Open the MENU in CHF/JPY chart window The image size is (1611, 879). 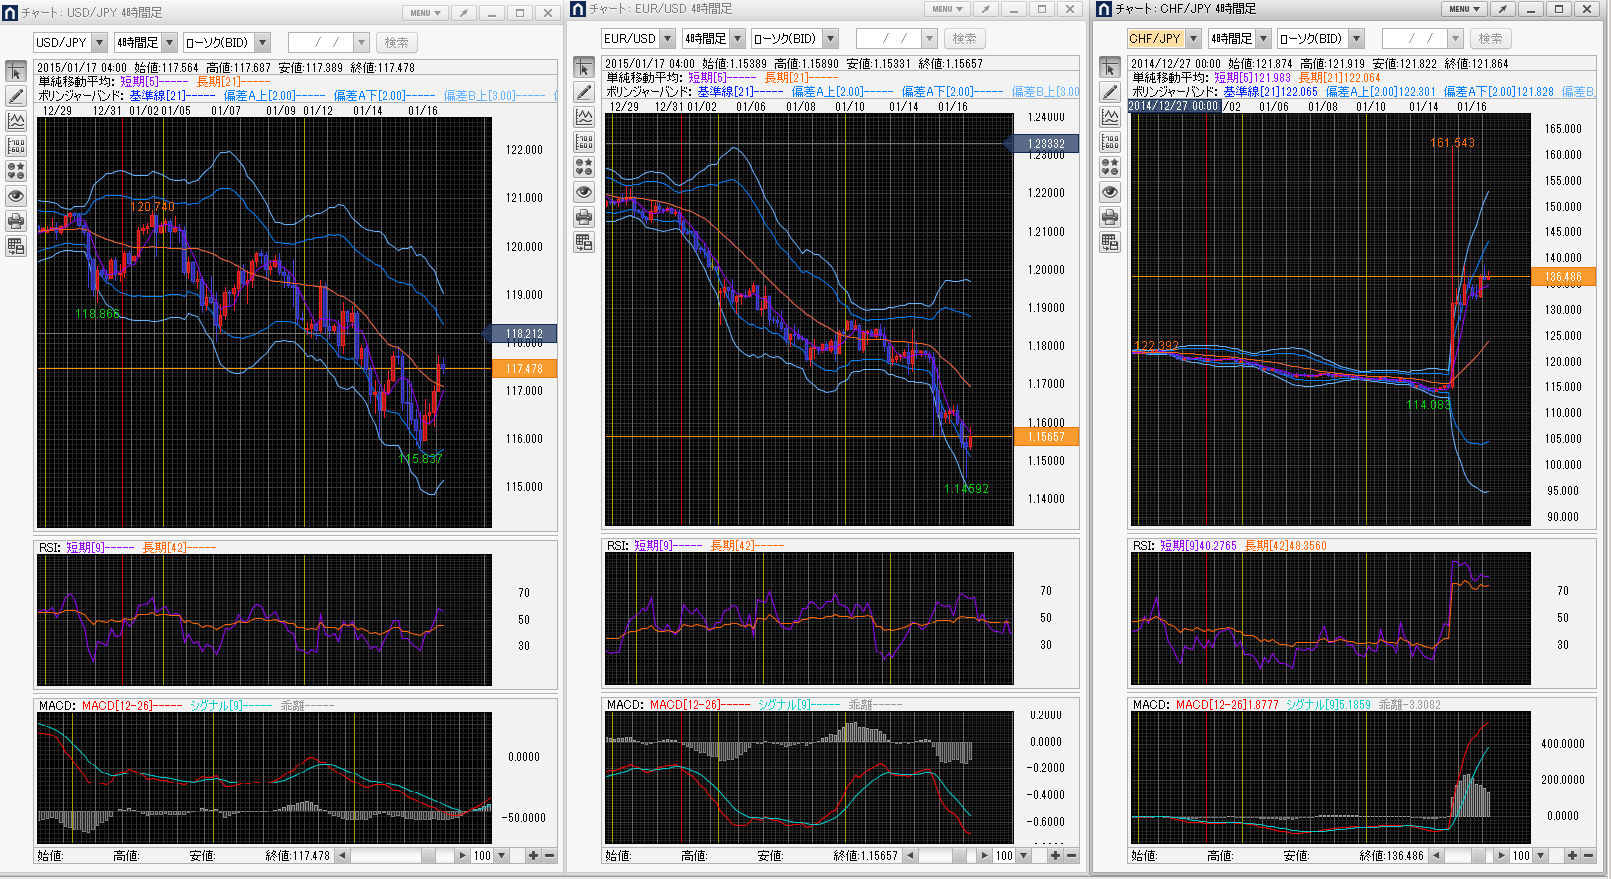1464,9
